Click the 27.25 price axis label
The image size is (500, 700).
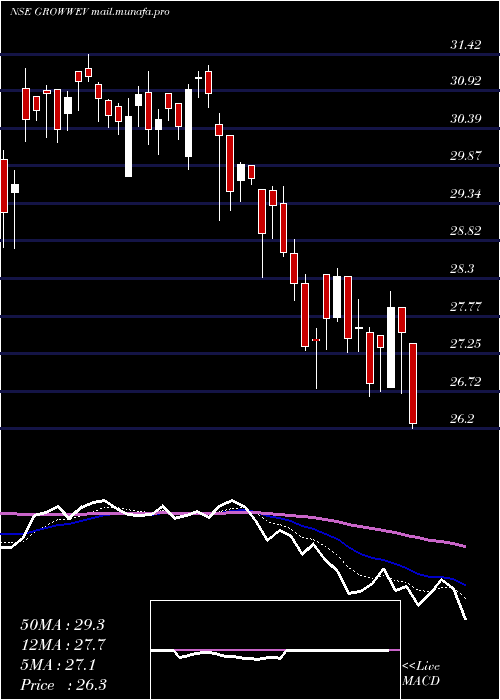(x=466, y=344)
